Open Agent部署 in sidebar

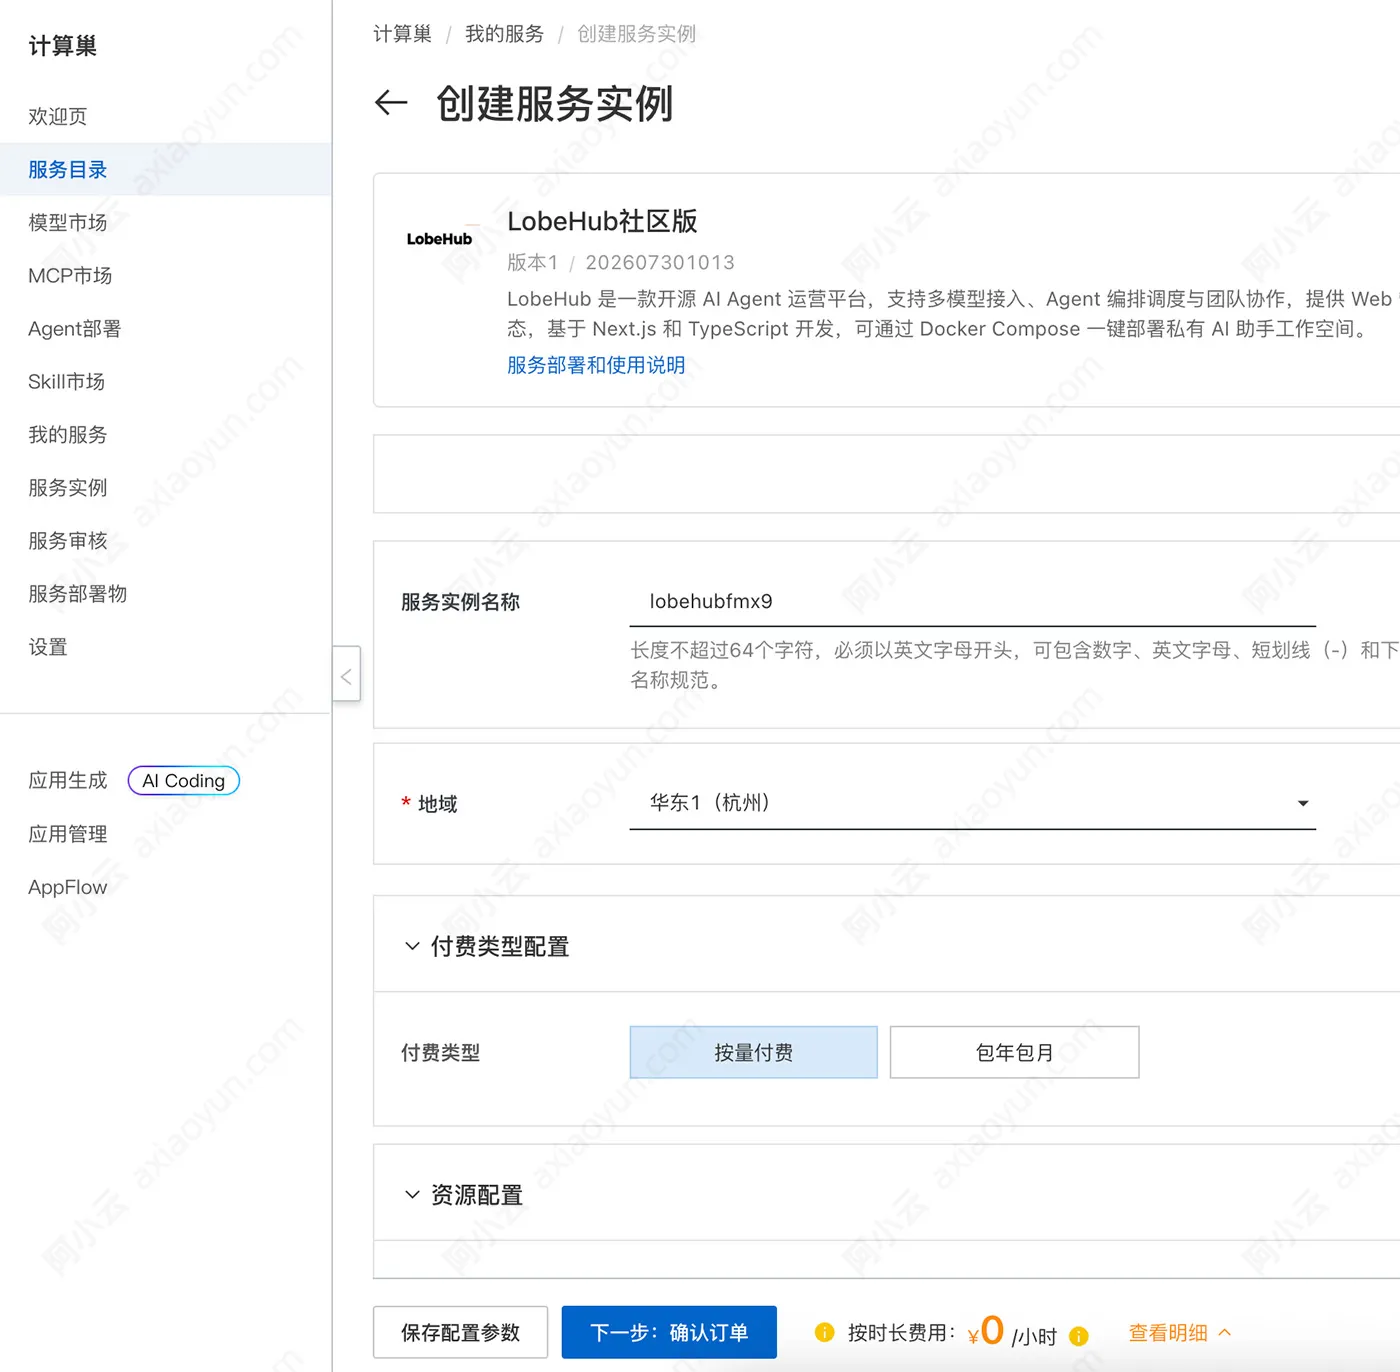(165, 328)
